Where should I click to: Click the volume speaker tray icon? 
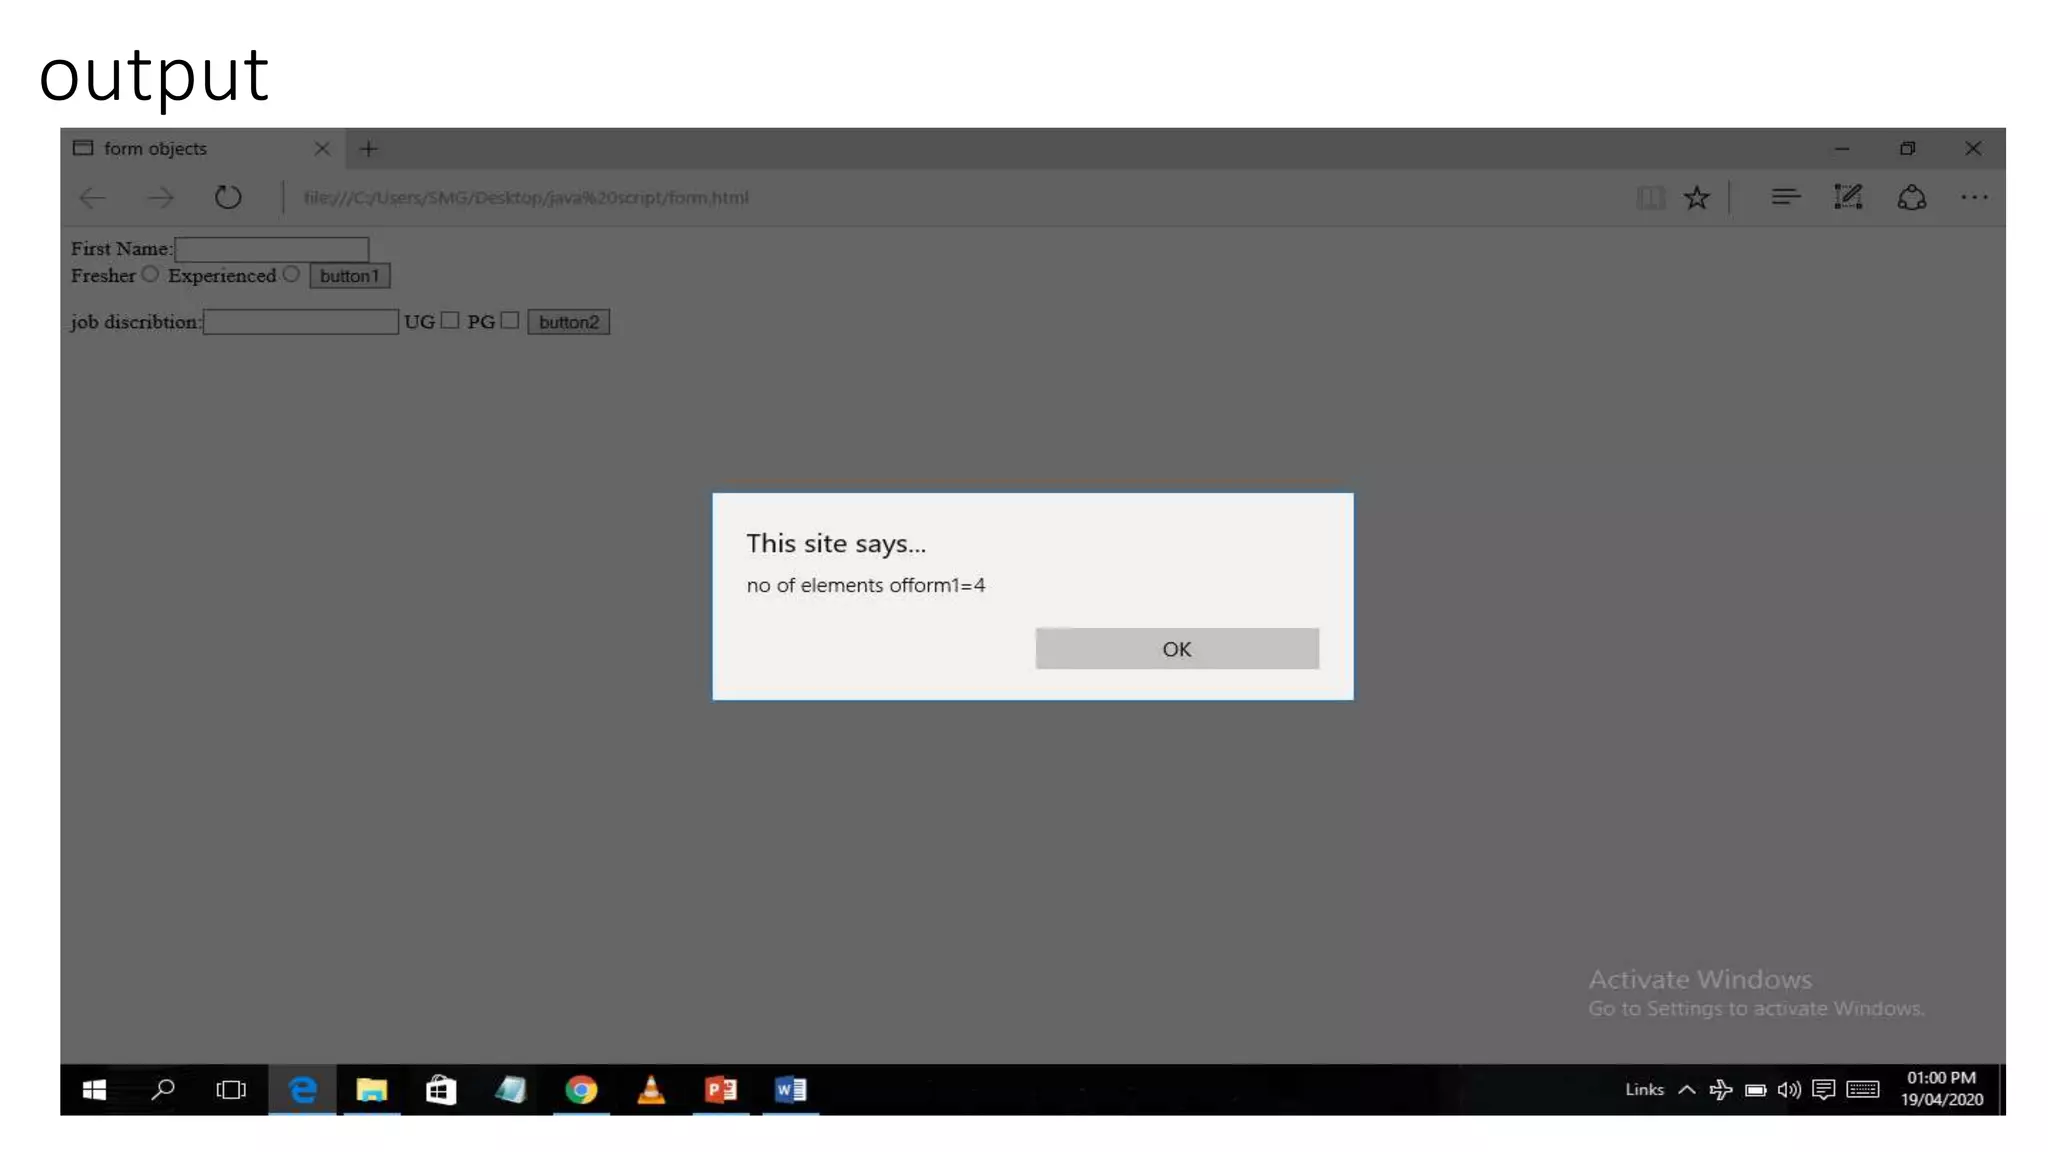pyautogui.click(x=1789, y=1089)
